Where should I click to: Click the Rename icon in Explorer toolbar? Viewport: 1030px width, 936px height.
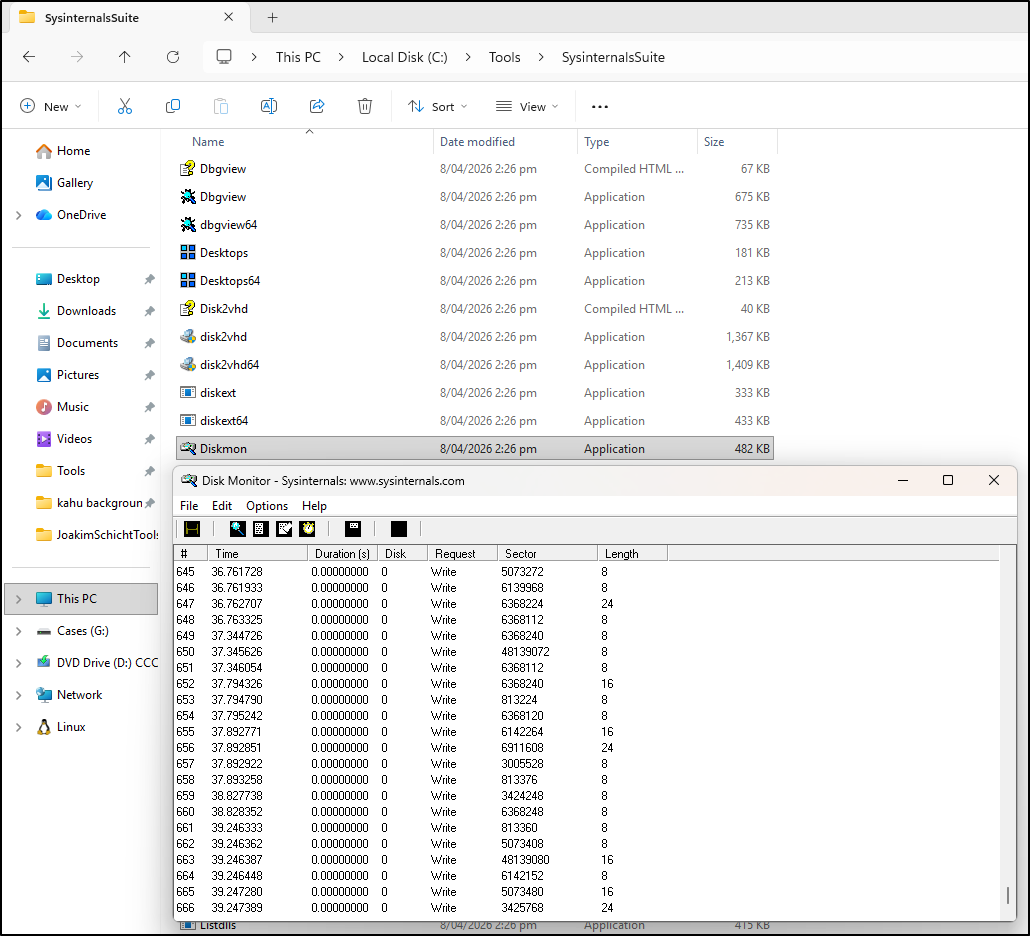click(x=269, y=106)
